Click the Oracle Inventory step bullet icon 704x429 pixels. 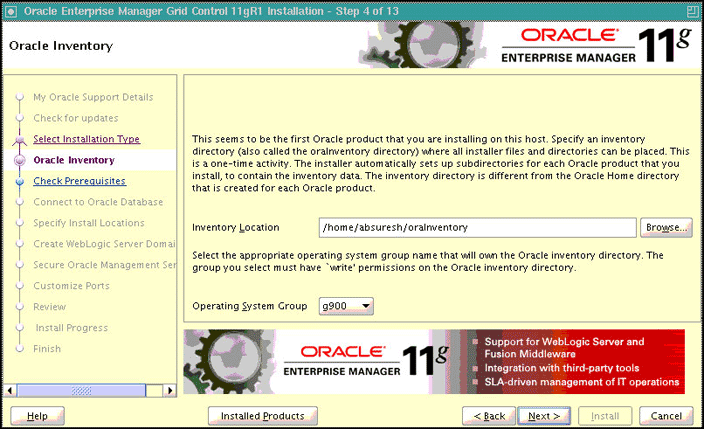(x=20, y=160)
